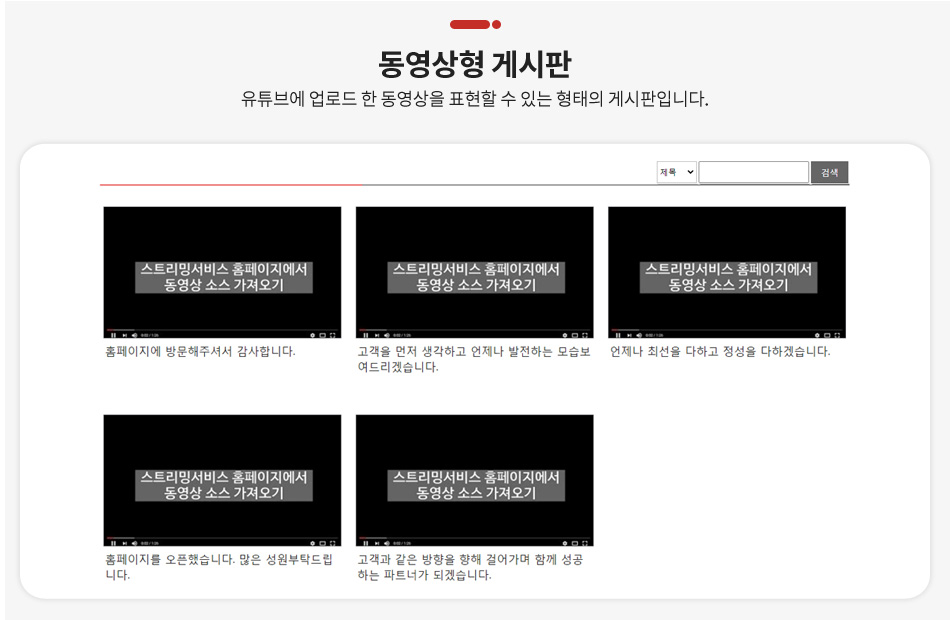This screenshot has height=620, width=950.
Task: Mute volume in '고객과 같은 방향을' video
Action: click(387, 543)
